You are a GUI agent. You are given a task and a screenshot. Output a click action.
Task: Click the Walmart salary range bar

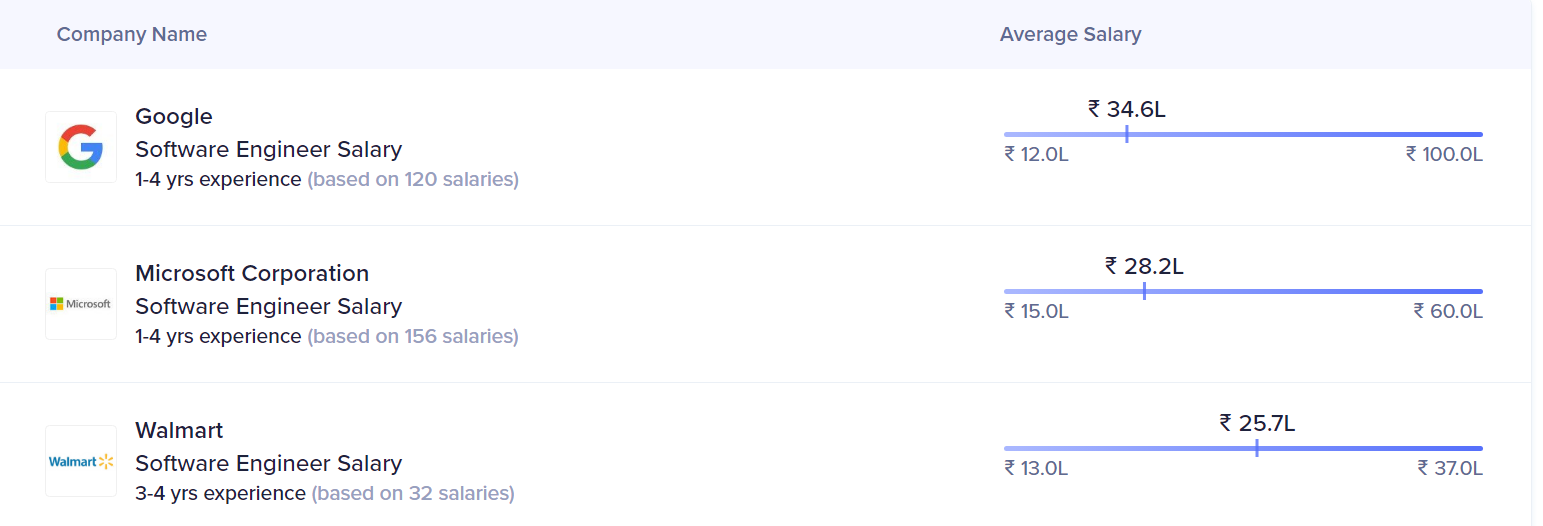point(1243,448)
